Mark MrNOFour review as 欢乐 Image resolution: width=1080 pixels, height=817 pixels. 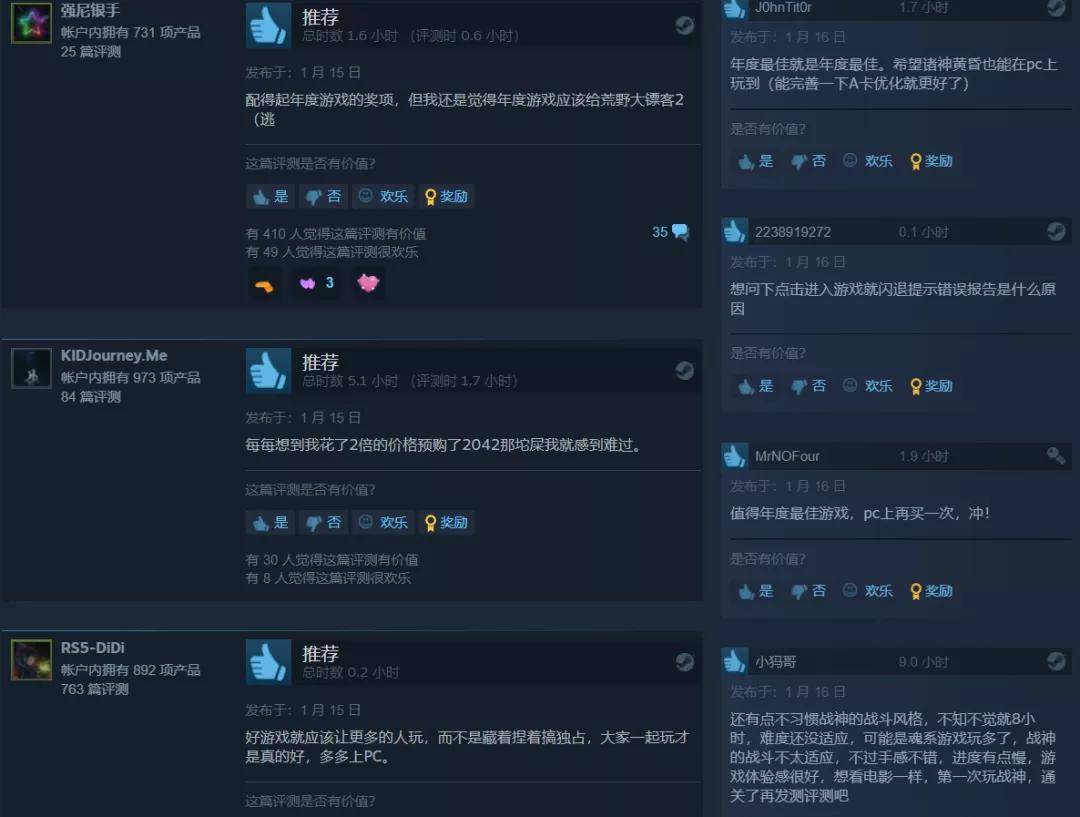[x=868, y=591]
